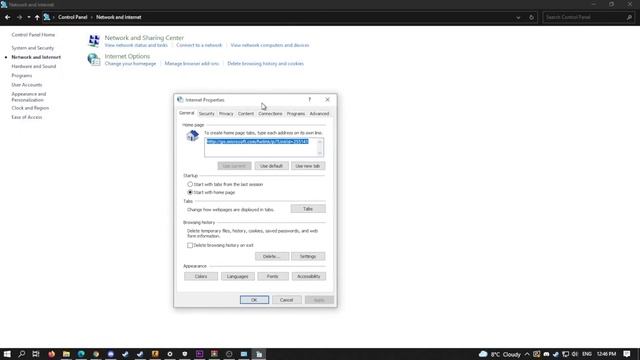Image resolution: width=640 pixels, height=360 pixels.
Task: Click the search magnifier in Control Panel
Action: [x=629, y=18]
